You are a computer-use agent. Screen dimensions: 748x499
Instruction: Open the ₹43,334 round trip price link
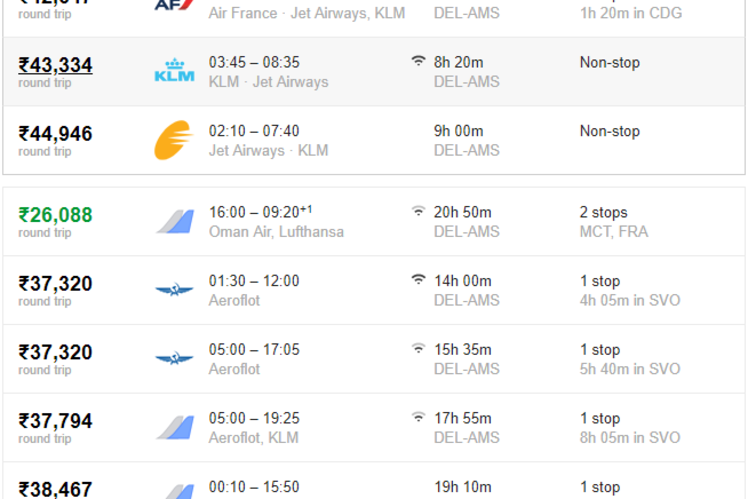tap(55, 65)
